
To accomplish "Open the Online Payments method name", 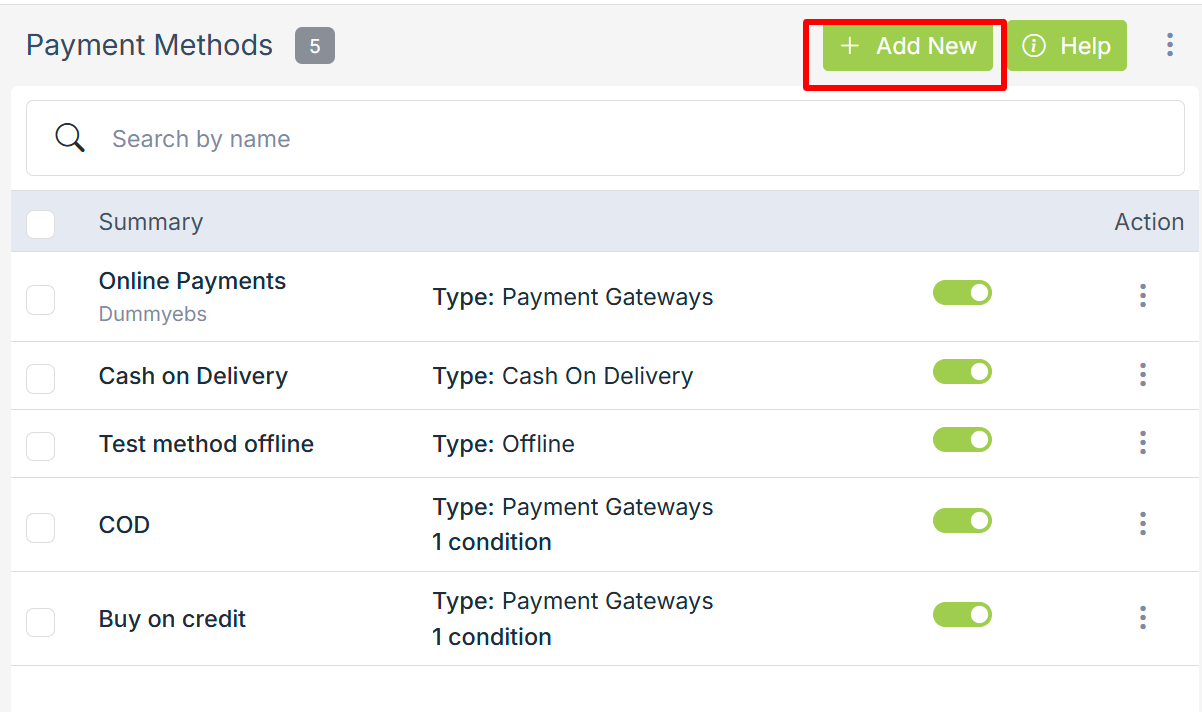I will tap(192, 282).
